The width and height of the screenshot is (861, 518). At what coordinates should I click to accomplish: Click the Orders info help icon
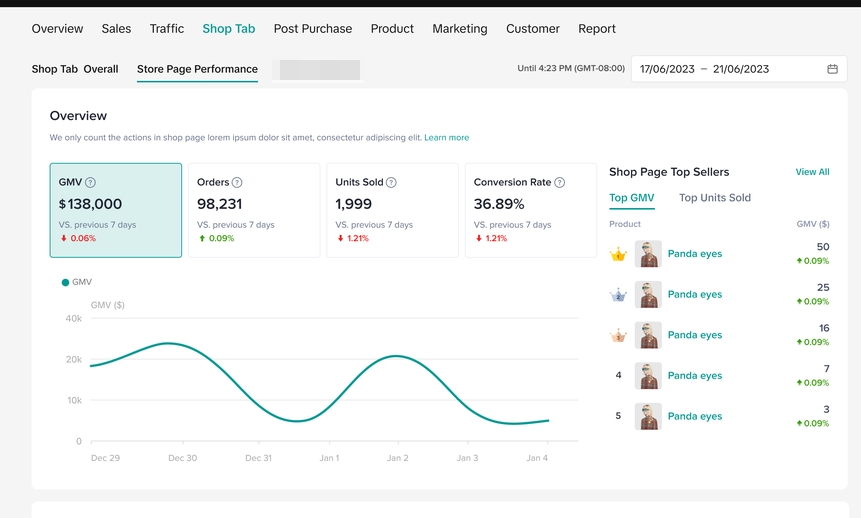237,183
